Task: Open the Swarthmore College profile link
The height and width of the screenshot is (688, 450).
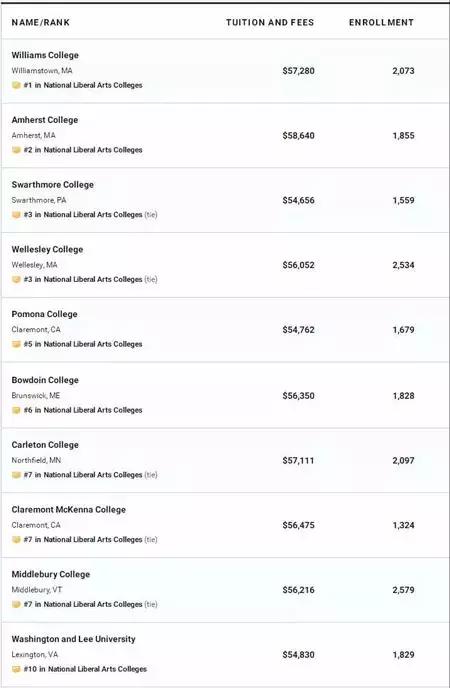Action: (53, 185)
